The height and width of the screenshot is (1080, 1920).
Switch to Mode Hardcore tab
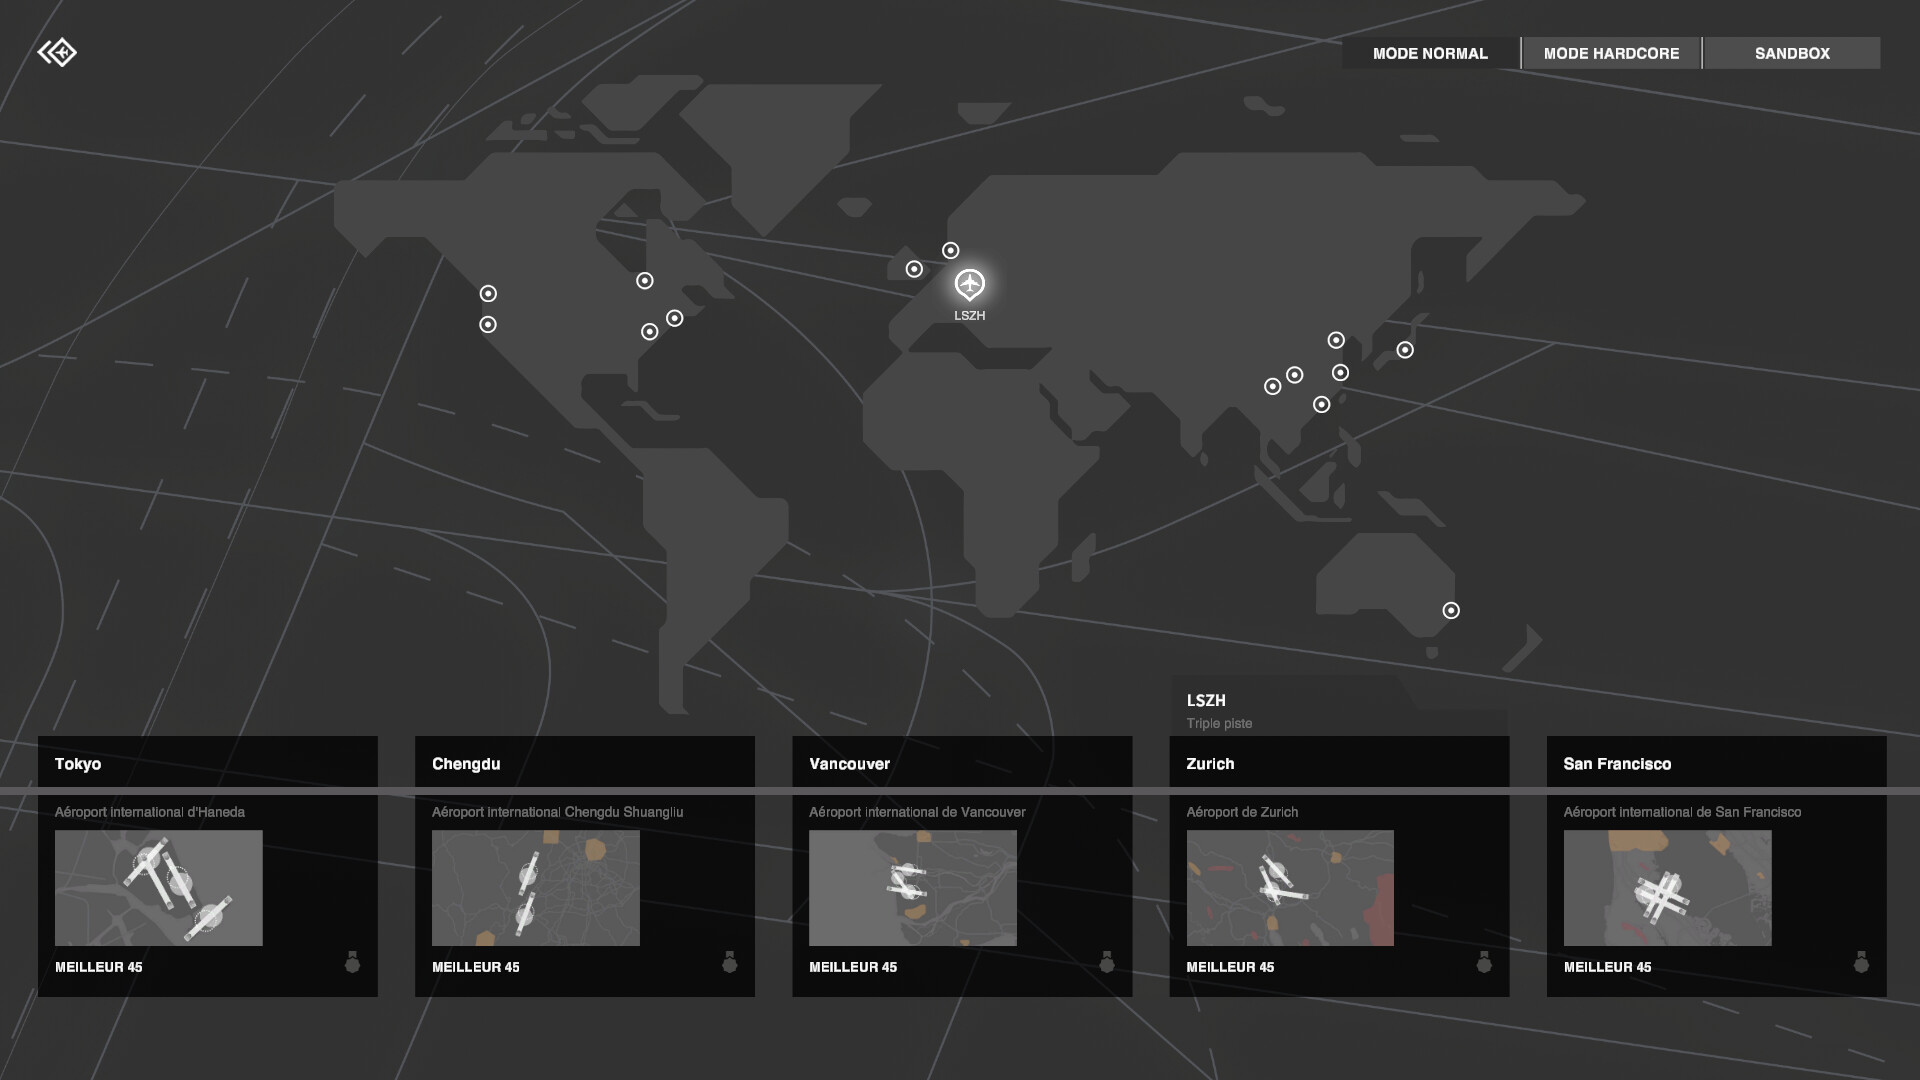(1611, 53)
